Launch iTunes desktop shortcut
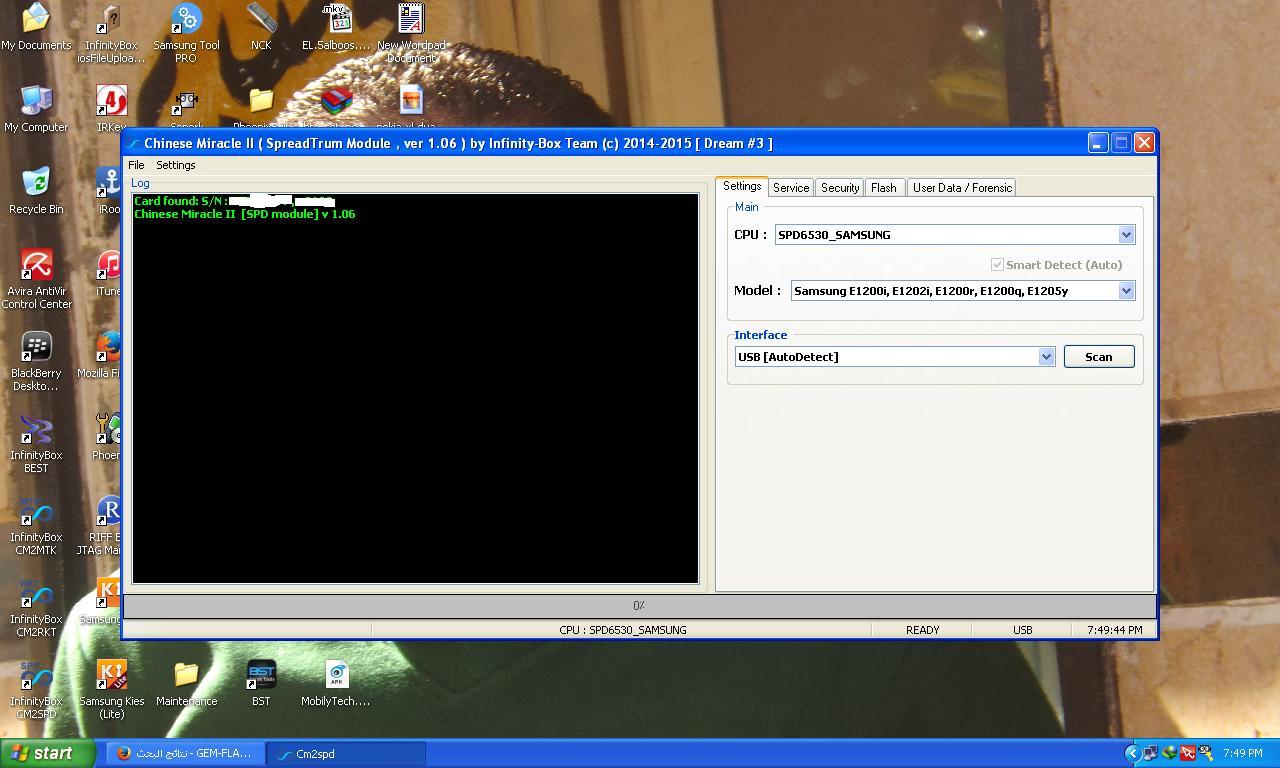Screen dimensions: 1280x768 click(109, 273)
